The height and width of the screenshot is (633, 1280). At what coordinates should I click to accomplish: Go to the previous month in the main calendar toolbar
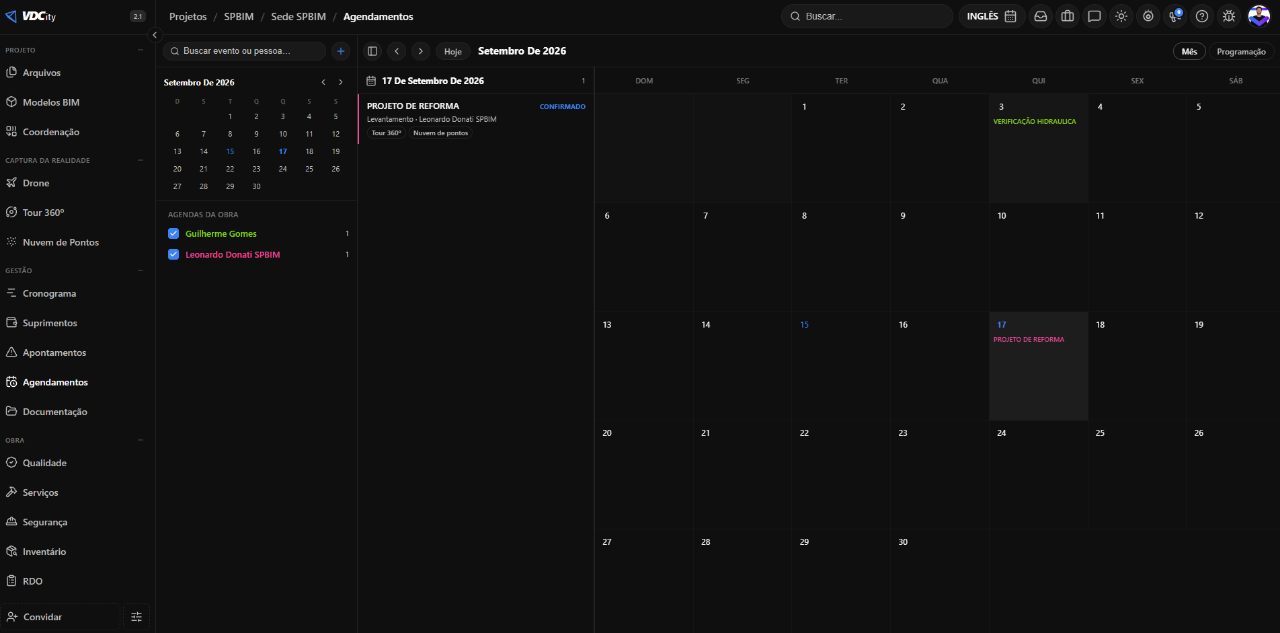point(397,51)
